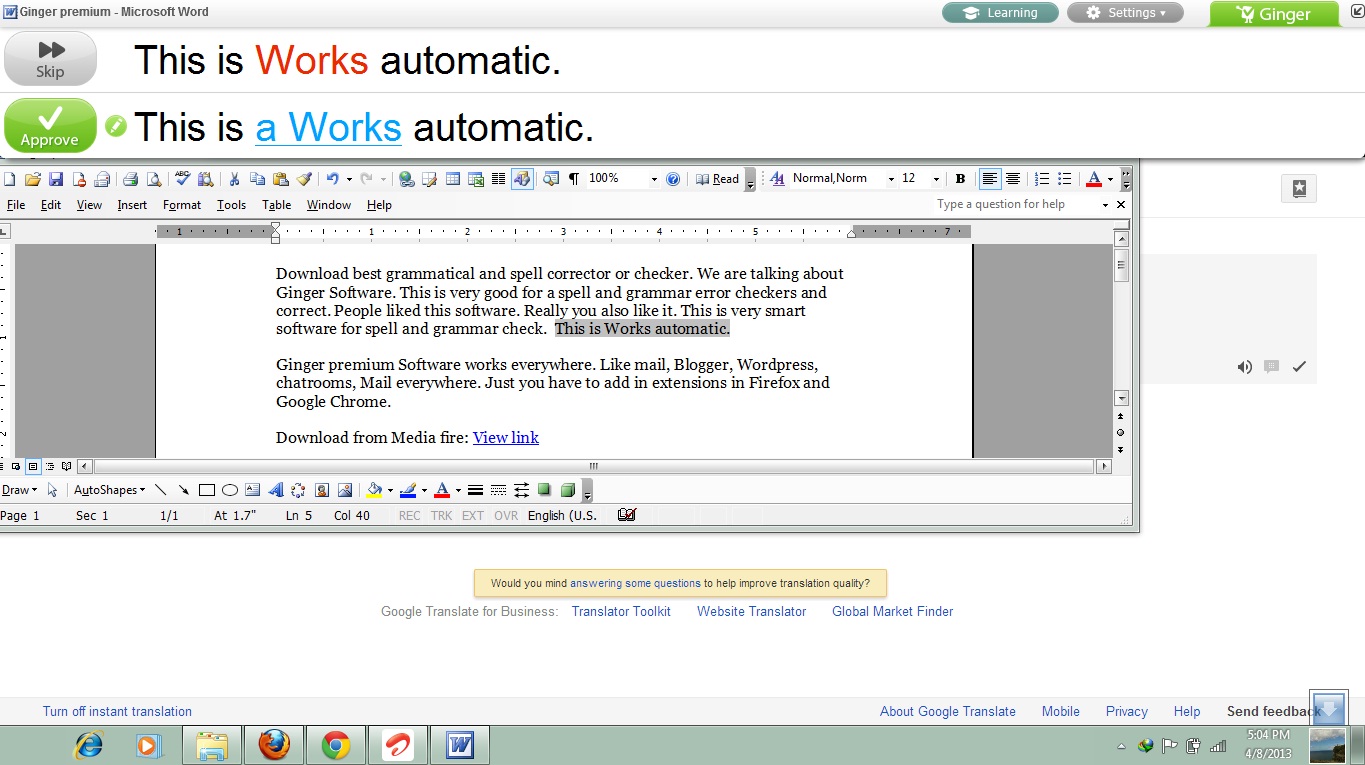1365x765 pixels.
Task: Insert a hyperlink using the globe icon
Action: (406, 179)
